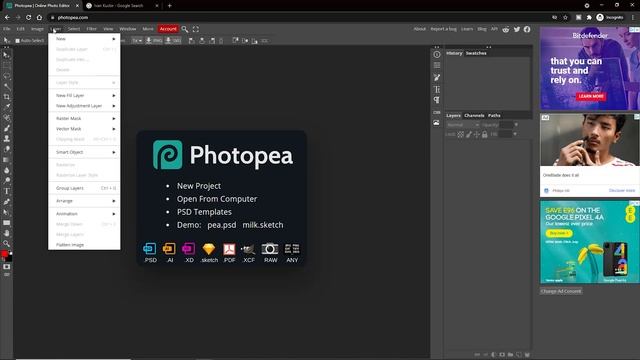The width and height of the screenshot is (640, 360).
Task: Select the Lasso tool
Action: [x=7, y=76]
